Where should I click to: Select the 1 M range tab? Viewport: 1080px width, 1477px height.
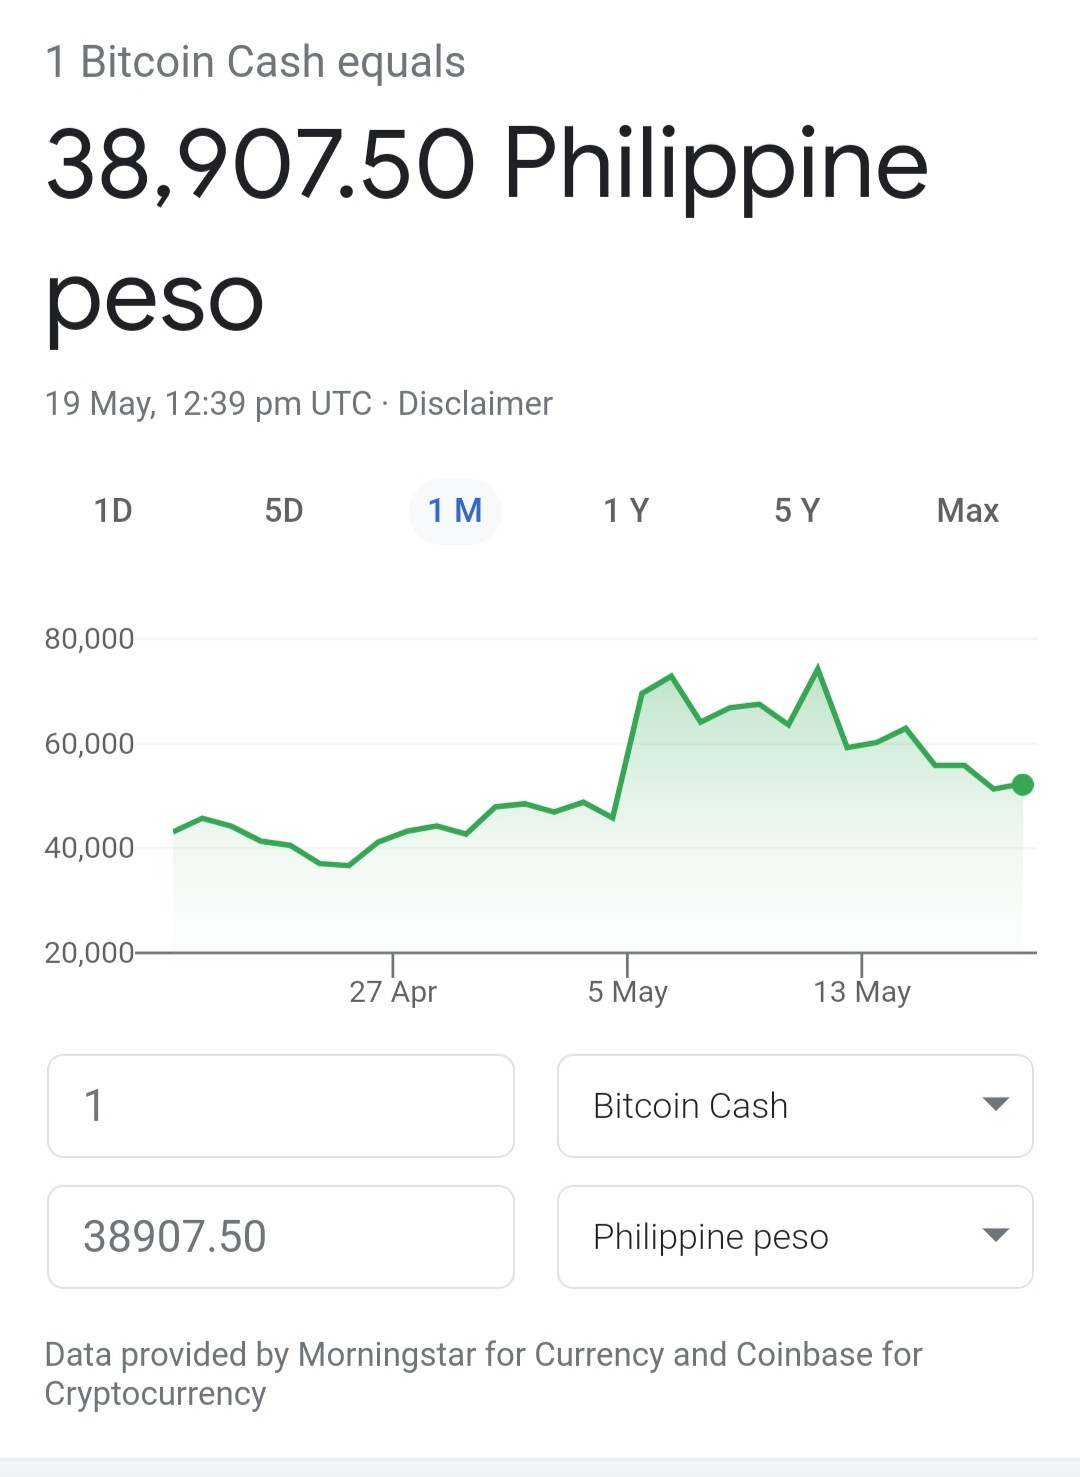click(x=455, y=511)
